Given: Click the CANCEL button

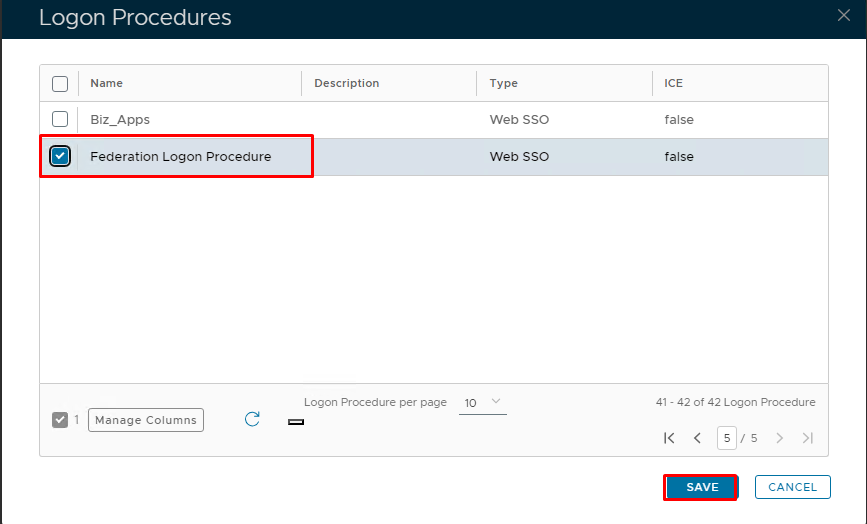Looking at the screenshot, I should pos(792,487).
